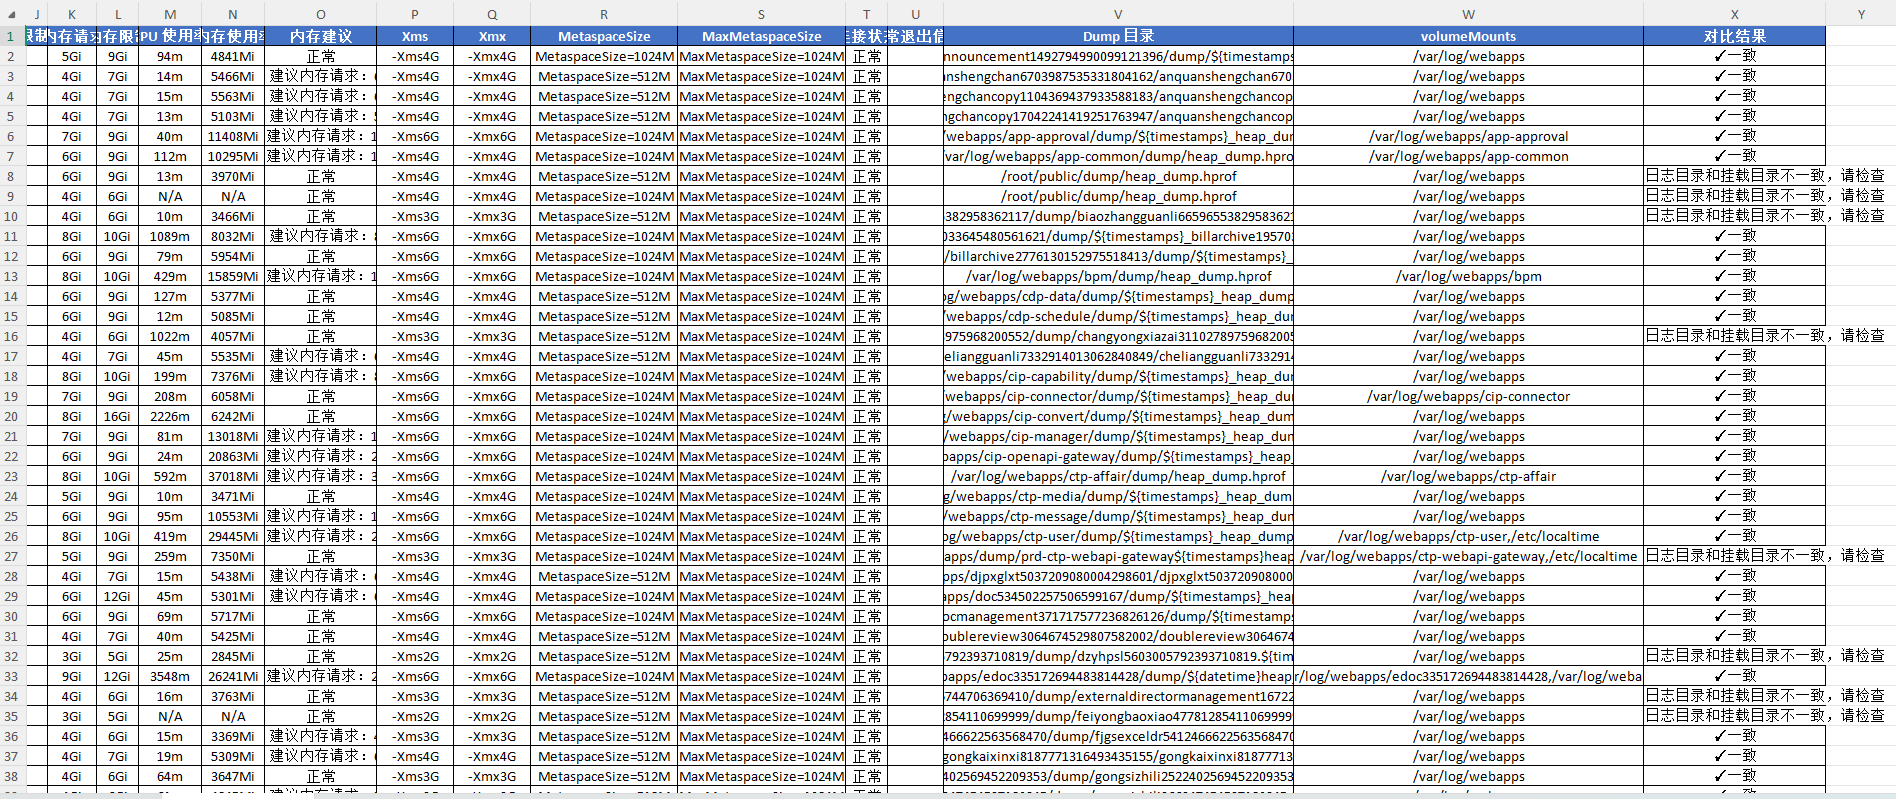Click the /var/log/webapps/bpm volumeMounts cell
Screen dimensions: 1896x799
click(x=1468, y=276)
